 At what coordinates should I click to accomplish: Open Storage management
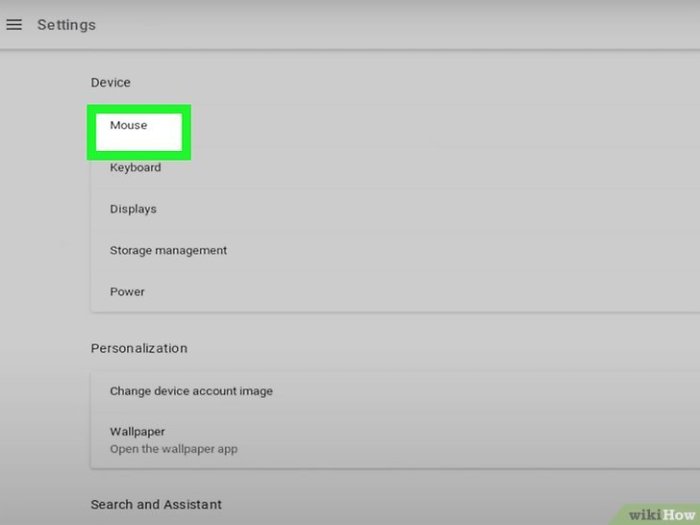[395, 250]
